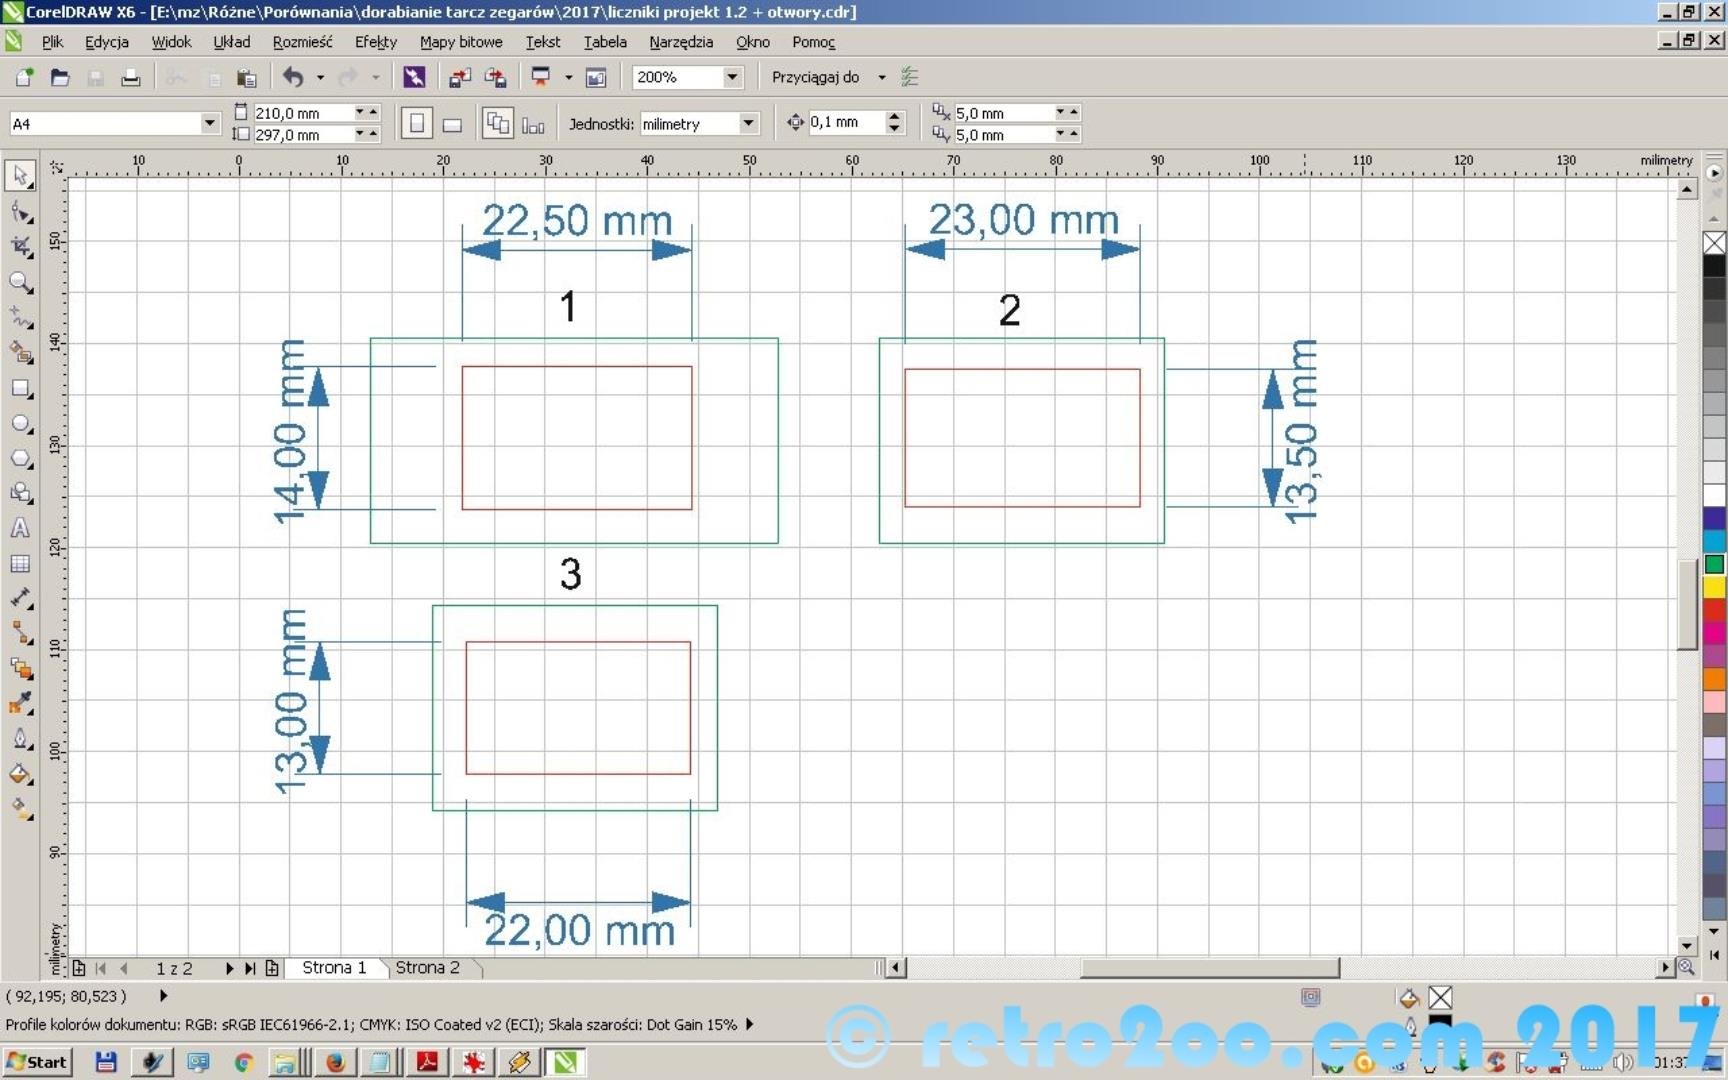The width and height of the screenshot is (1728, 1080).
Task: Select the Table tool
Action: click(x=20, y=564)
